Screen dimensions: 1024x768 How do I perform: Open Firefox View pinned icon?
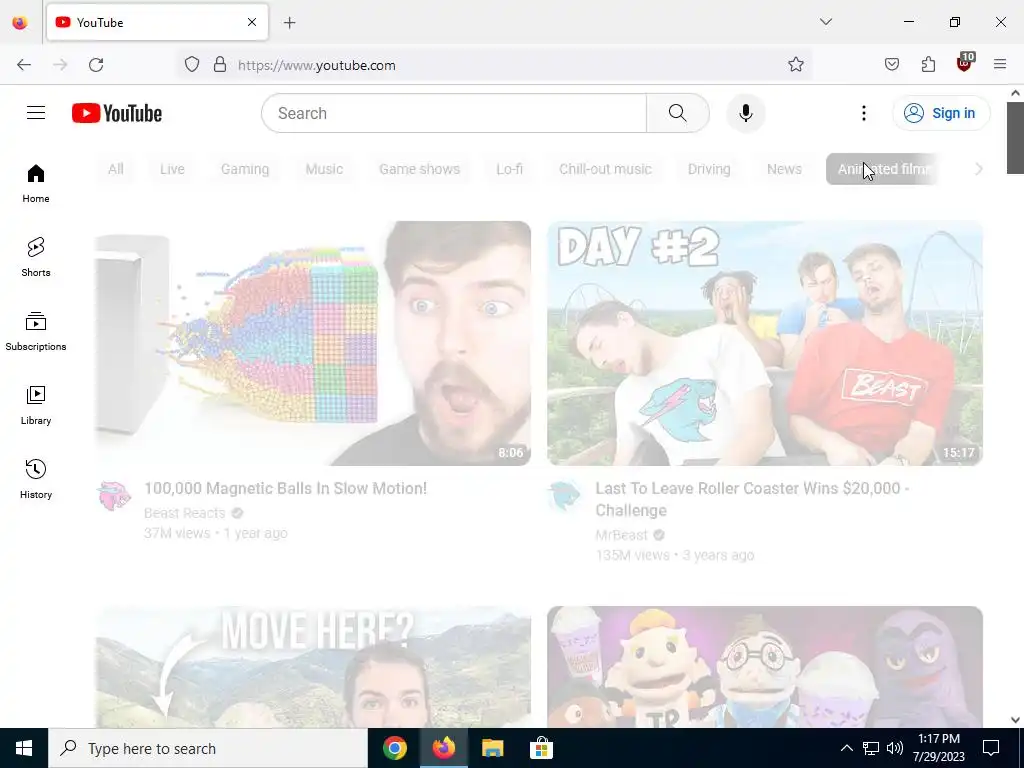click(x=20, y=23)
